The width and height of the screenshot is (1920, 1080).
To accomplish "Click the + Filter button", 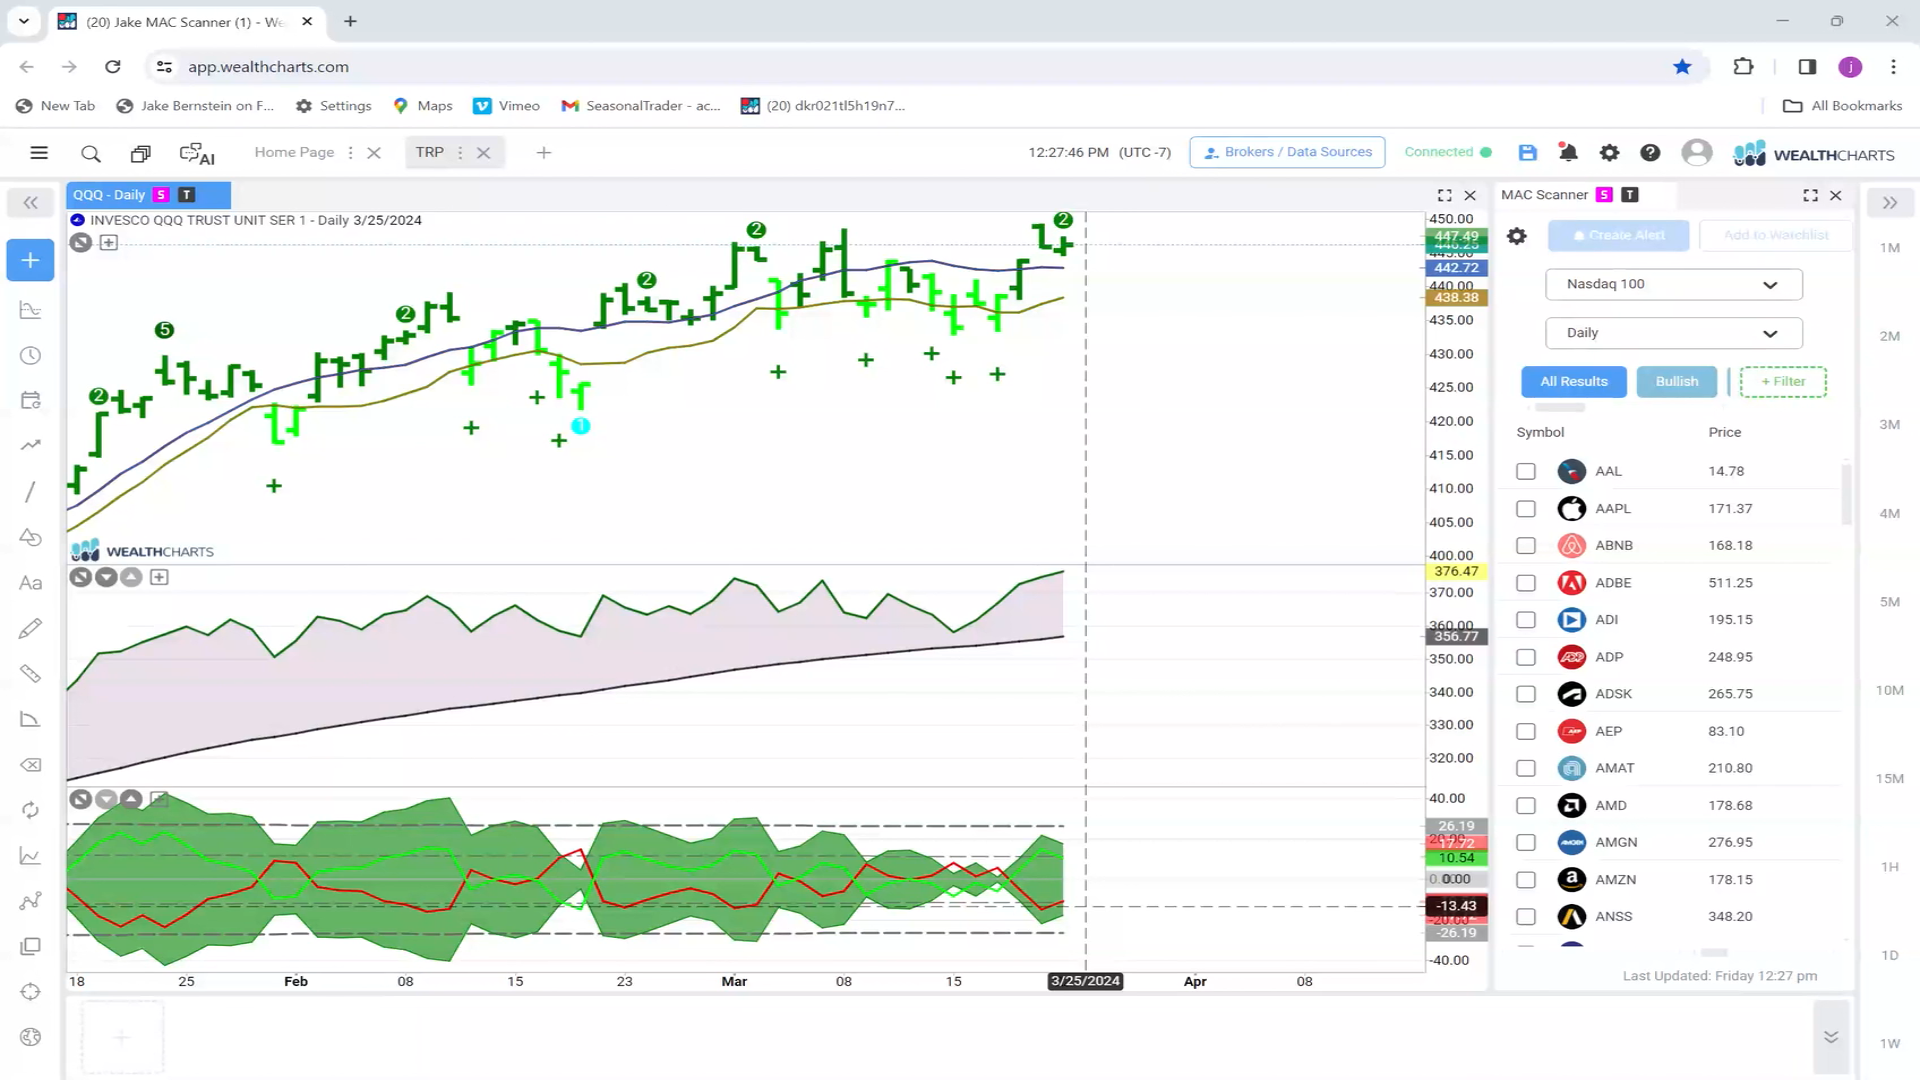I will [x=1783, y=381].
